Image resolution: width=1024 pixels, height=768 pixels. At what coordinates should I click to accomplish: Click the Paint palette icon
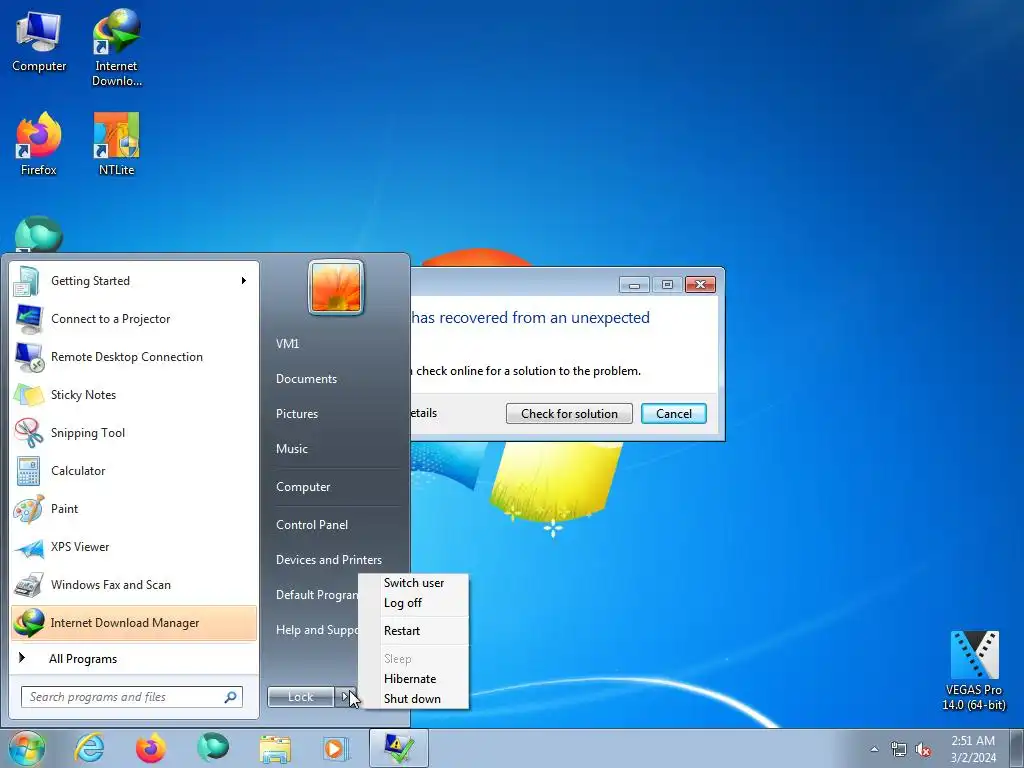(x=27, y=509)
